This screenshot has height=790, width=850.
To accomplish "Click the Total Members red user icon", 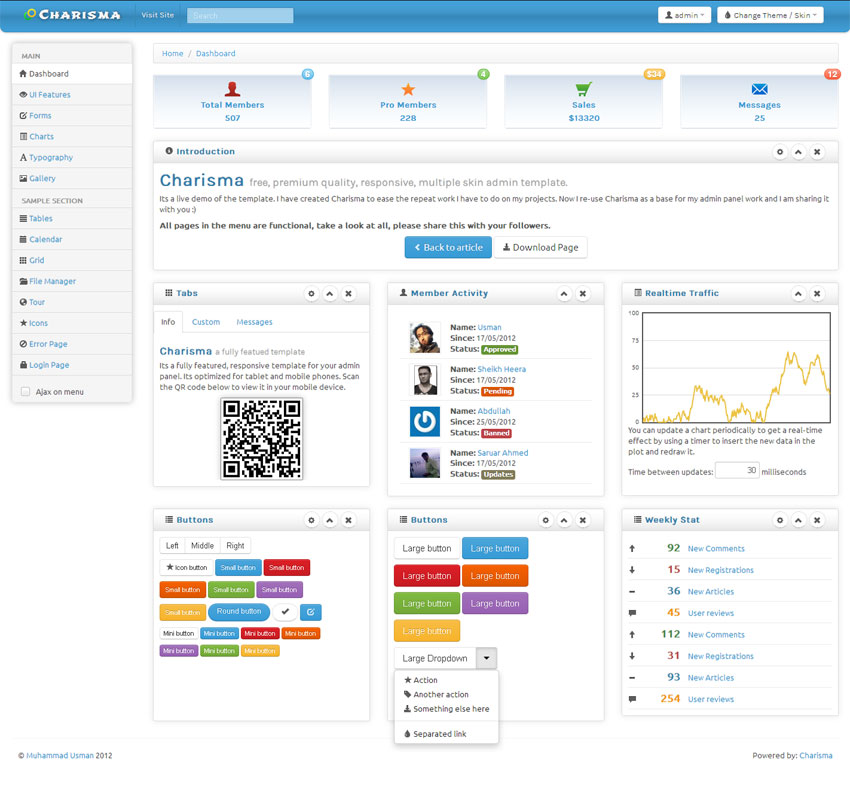I will [x=232, y=89].
